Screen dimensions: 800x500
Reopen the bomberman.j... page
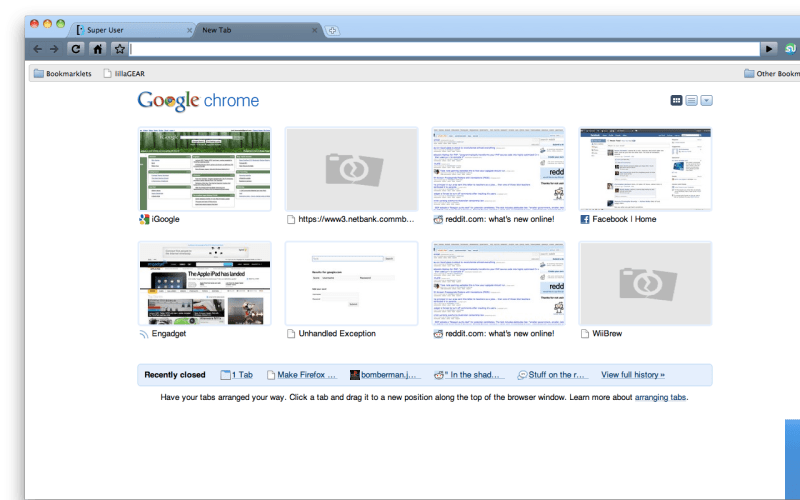coord(385,374)
